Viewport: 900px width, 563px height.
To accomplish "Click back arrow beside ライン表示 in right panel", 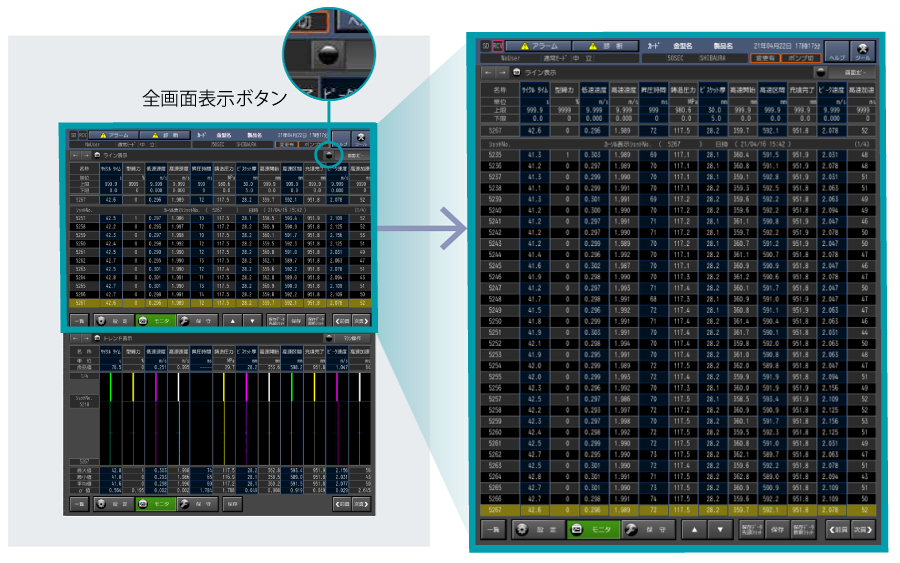I will tap(487, 73).
